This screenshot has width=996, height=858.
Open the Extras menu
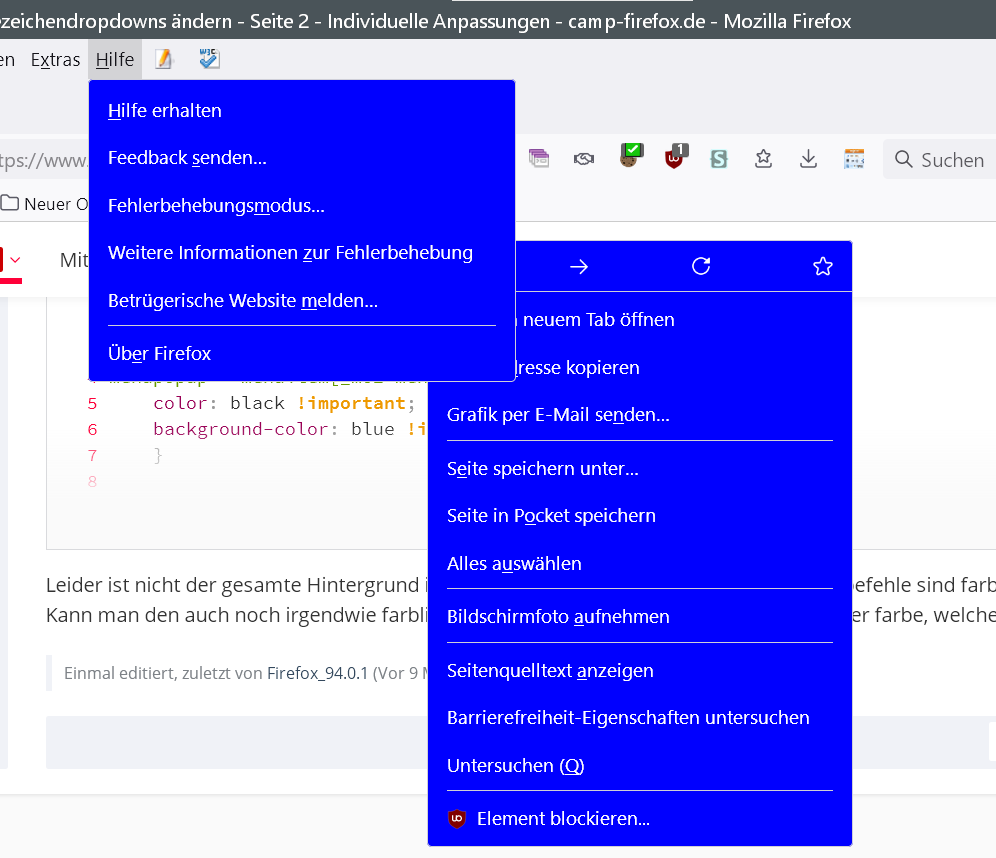55,60
